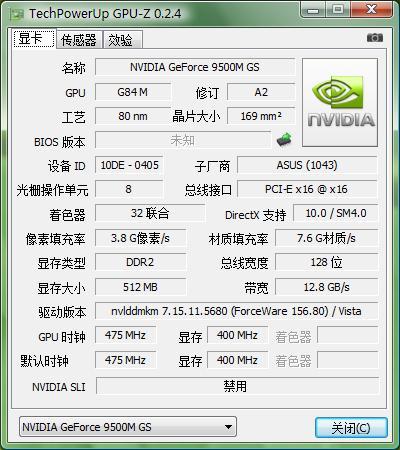Click the 修订 field showing A2

(261, 92)
